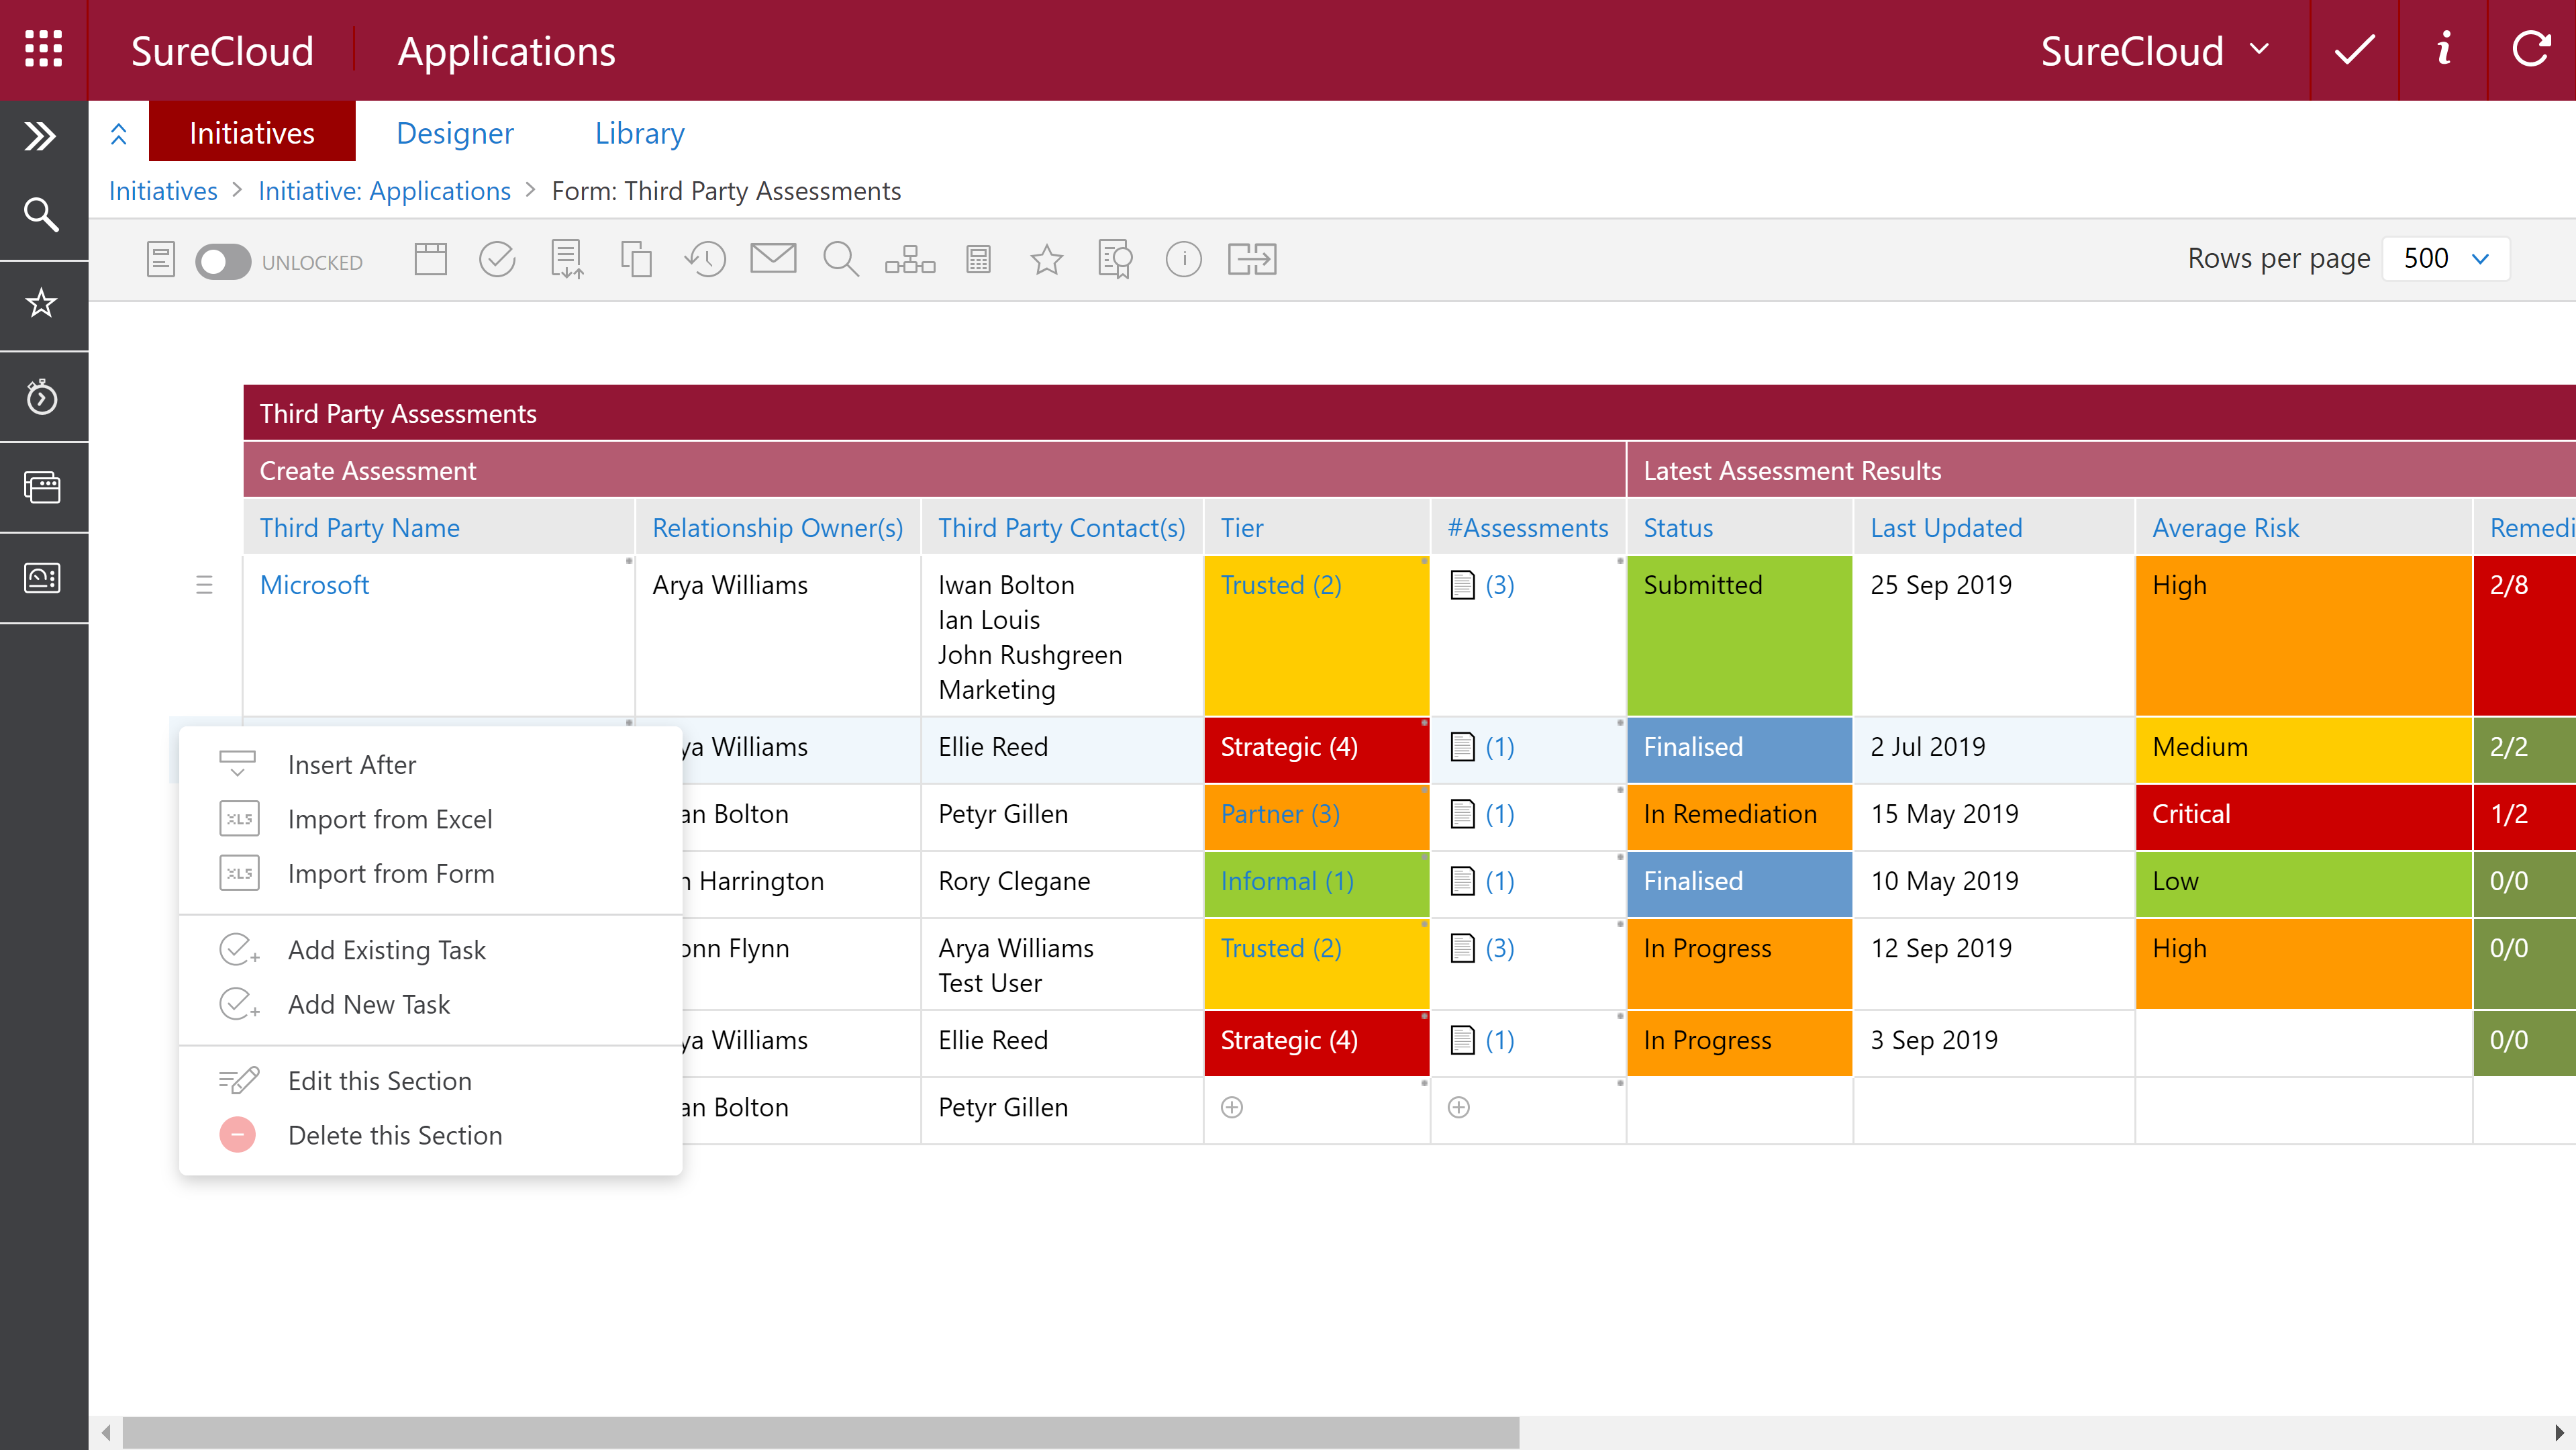This screenshot has width=2576, height=1450.
Task: Click the calculator toolbar icon
Action: click(x=978, y=260)
